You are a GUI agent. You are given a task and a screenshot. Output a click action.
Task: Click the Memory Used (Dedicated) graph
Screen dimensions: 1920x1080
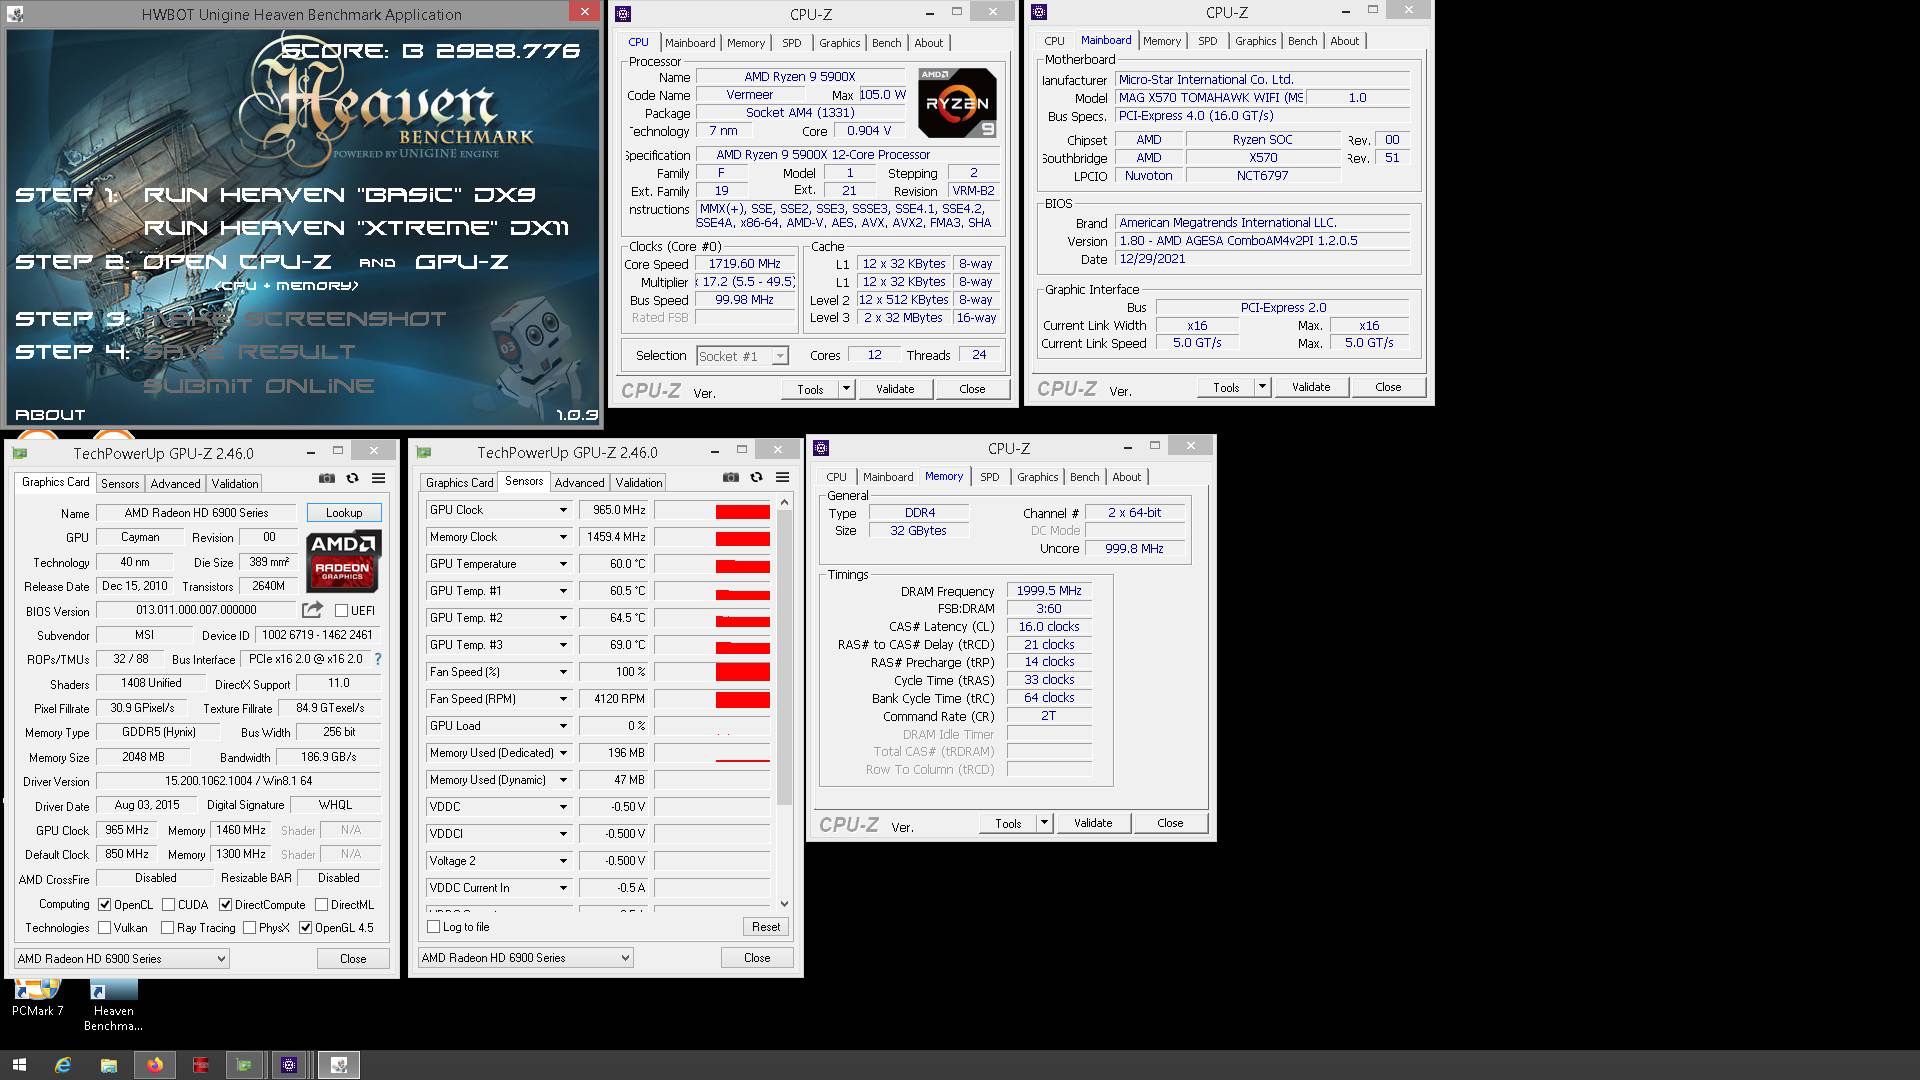pos(712,753)
